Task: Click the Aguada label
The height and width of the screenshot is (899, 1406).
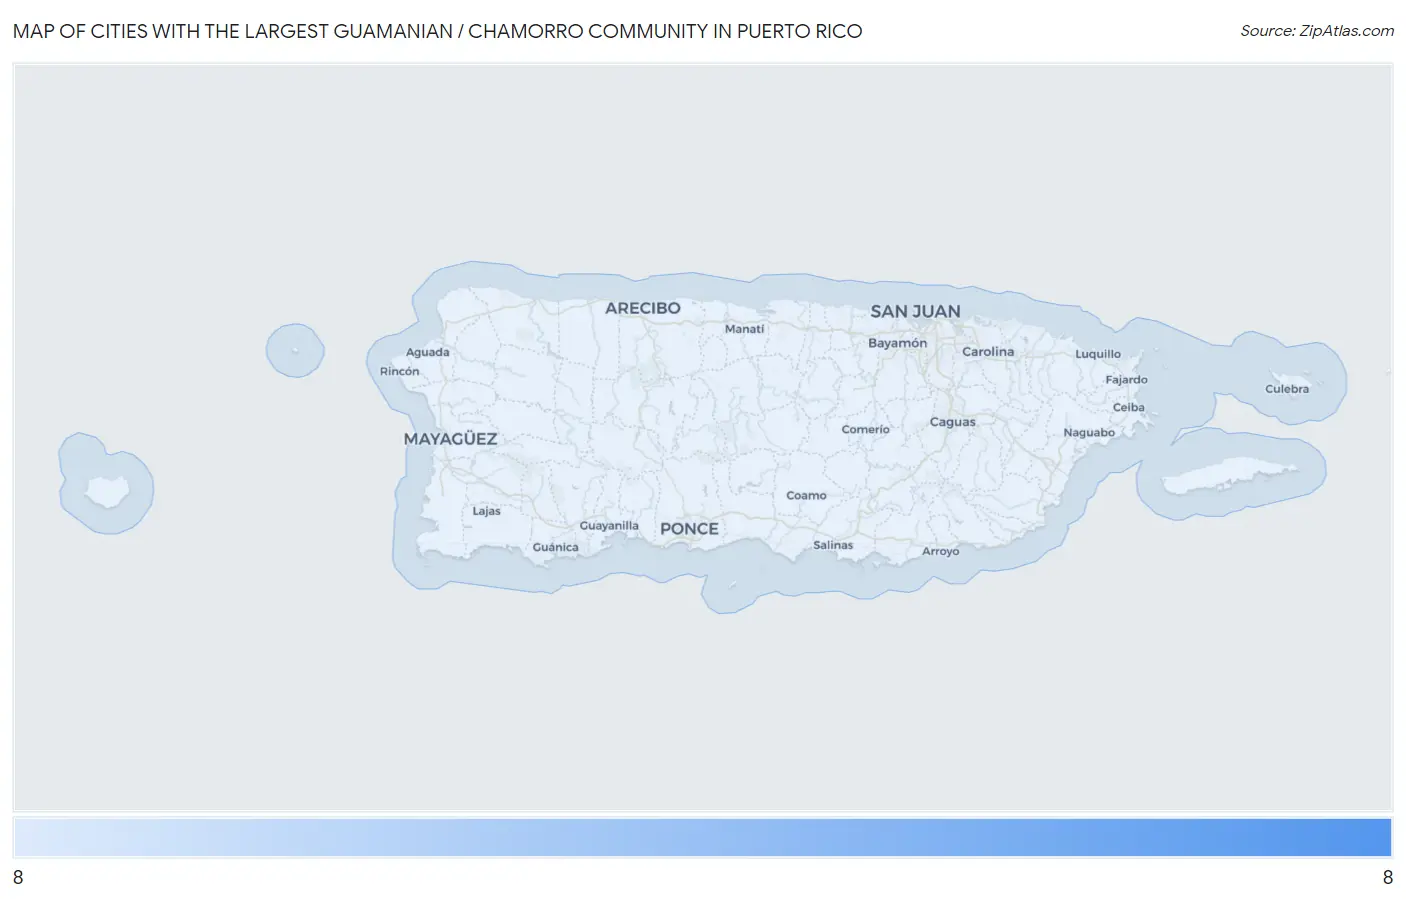Action: tap(427, 352)
